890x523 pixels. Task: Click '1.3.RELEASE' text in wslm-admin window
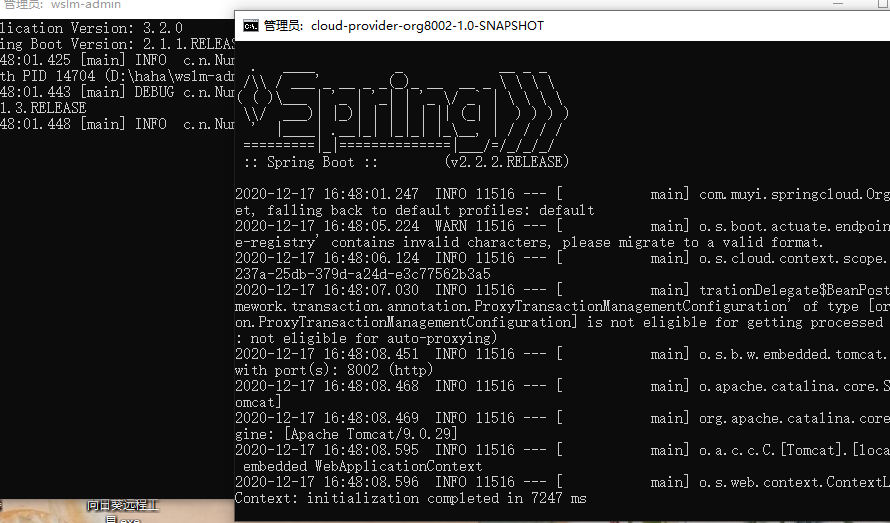click(x=43, y=108)
